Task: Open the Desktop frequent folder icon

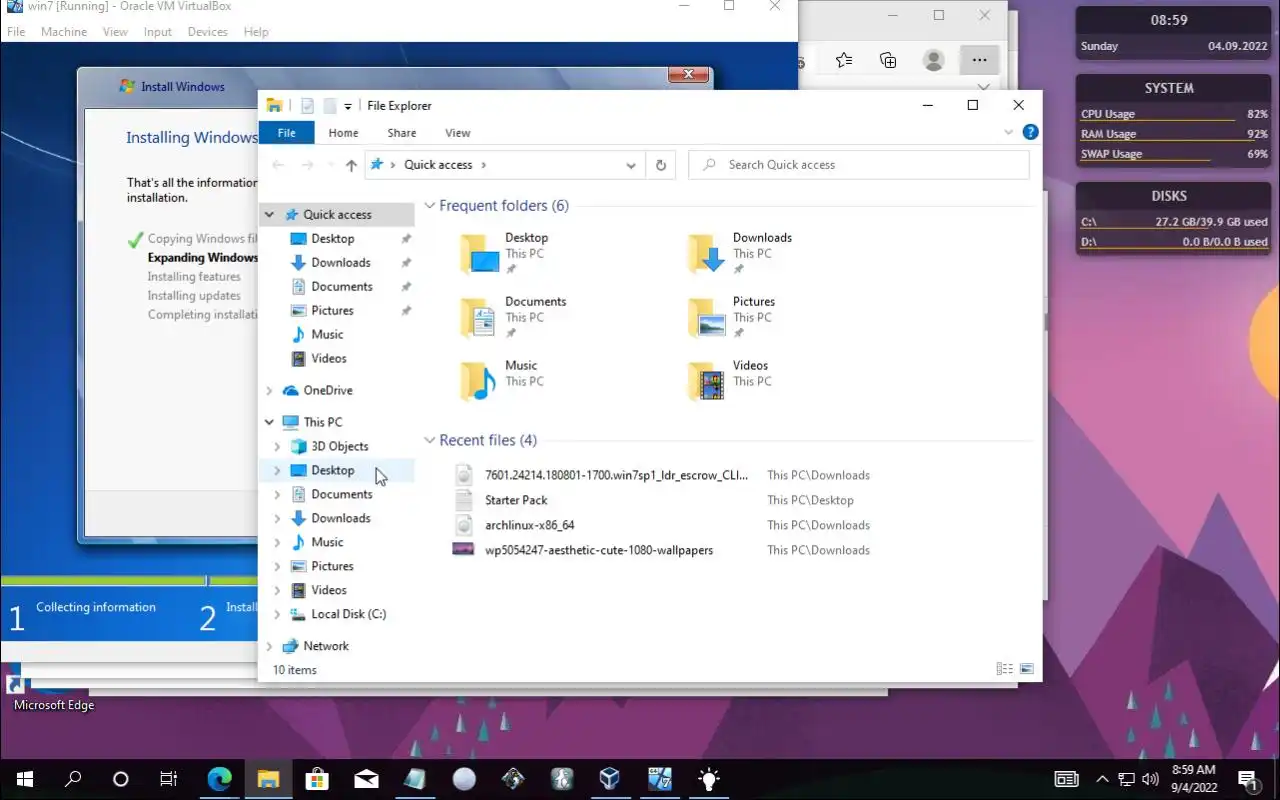Action: coord(479,254)
